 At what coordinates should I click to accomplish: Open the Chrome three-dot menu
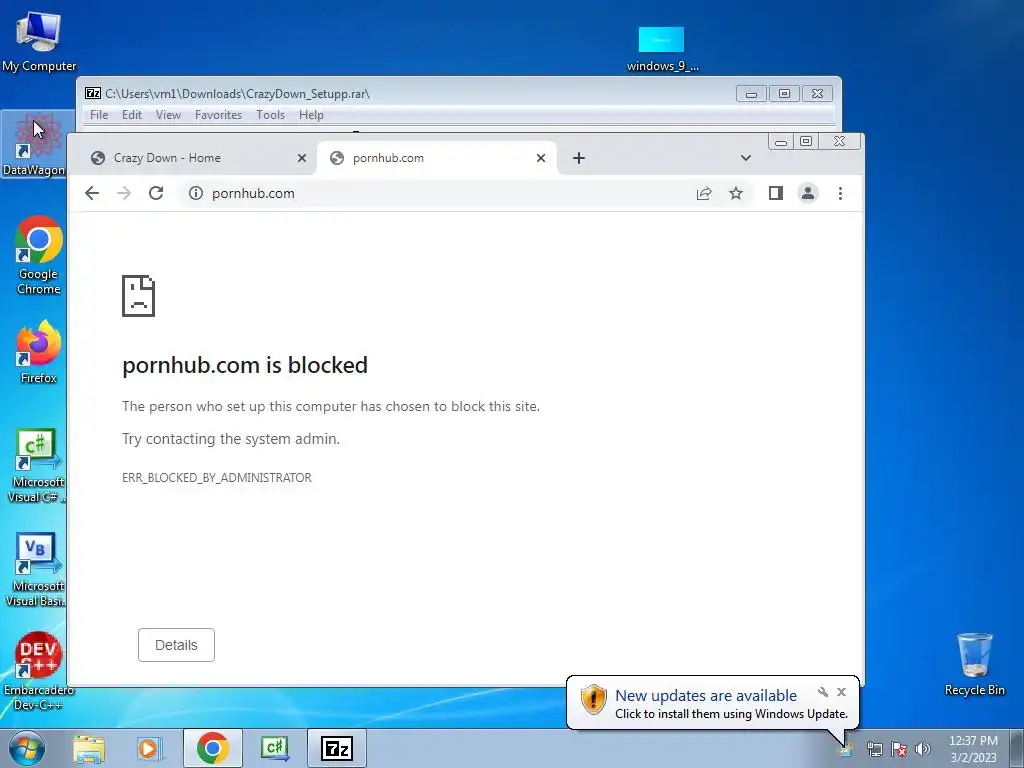pyautogui.click(x=840, y=193)
